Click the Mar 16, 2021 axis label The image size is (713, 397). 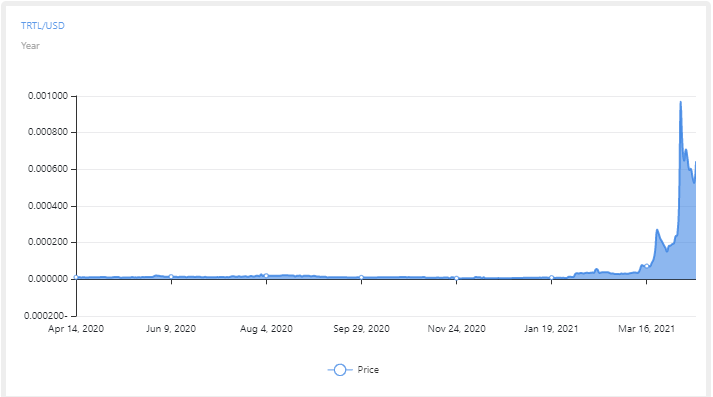pyautogui.click(x=647, y=329)
